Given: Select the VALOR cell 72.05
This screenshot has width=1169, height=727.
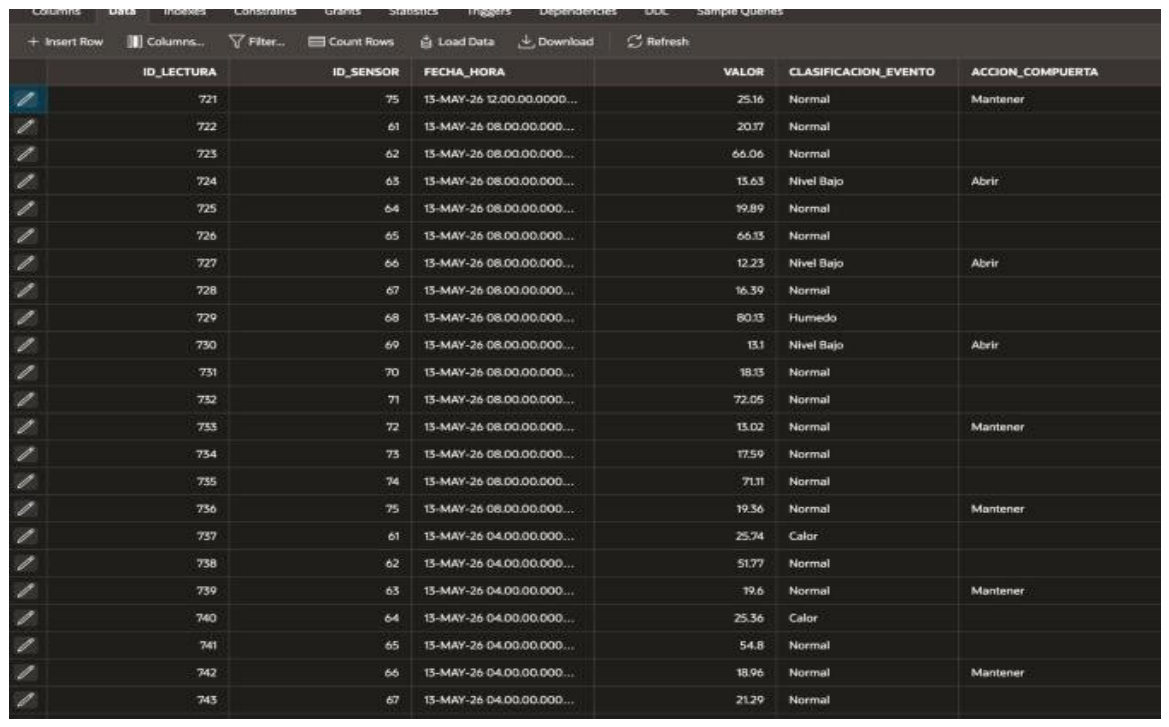Looking at the screenshot, I should [x=685, y=400].
